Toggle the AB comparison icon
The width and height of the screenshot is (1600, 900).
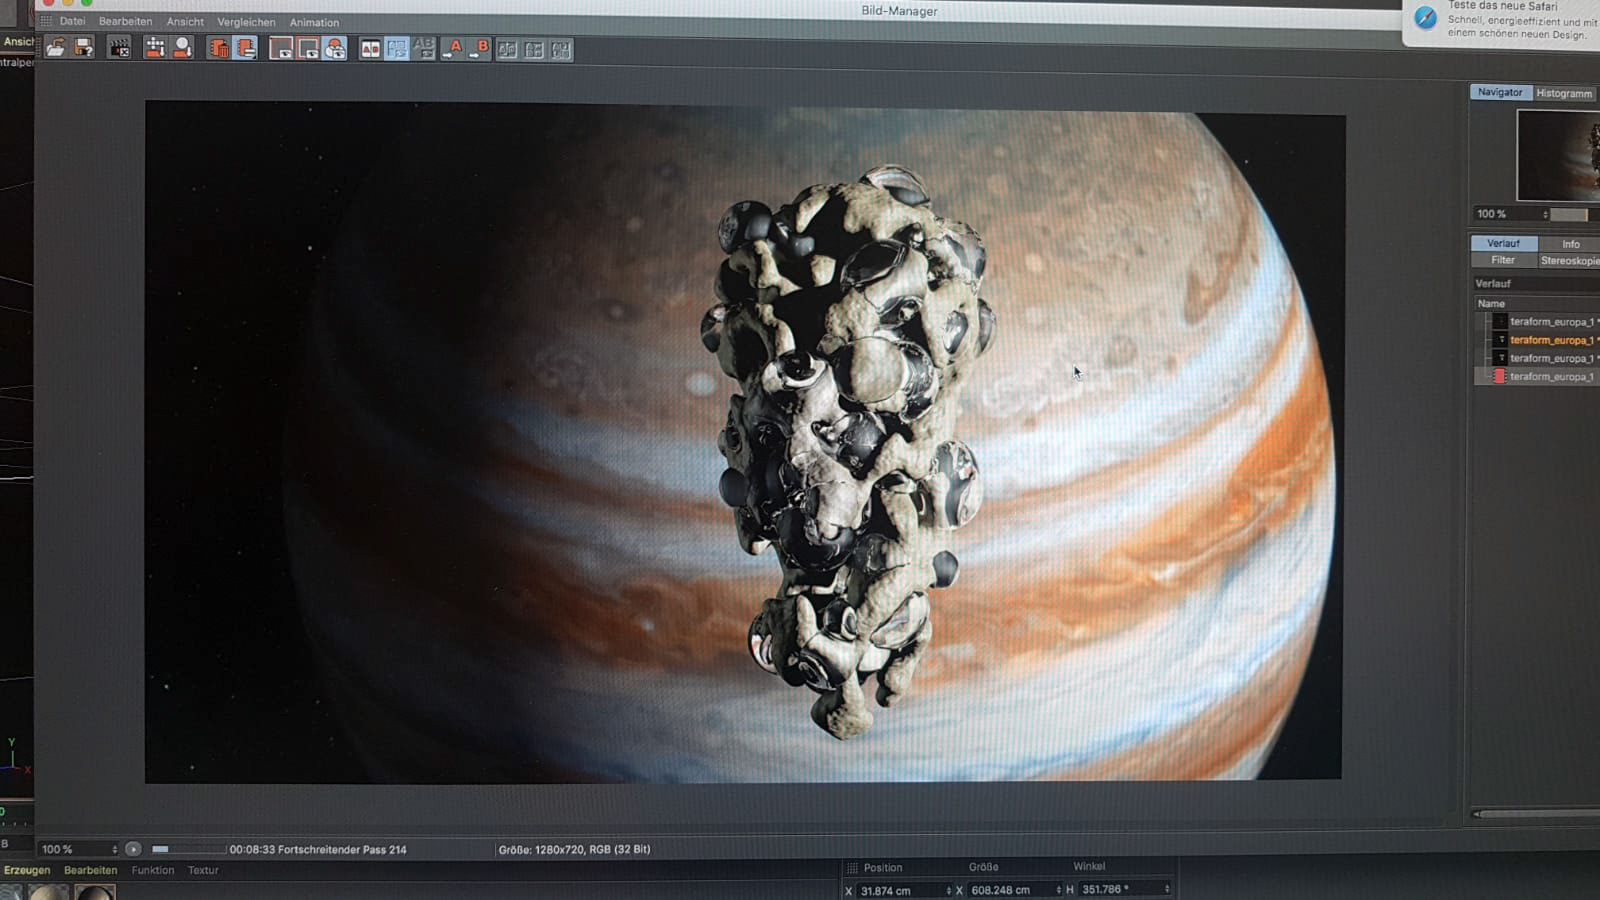coord(370,48)
